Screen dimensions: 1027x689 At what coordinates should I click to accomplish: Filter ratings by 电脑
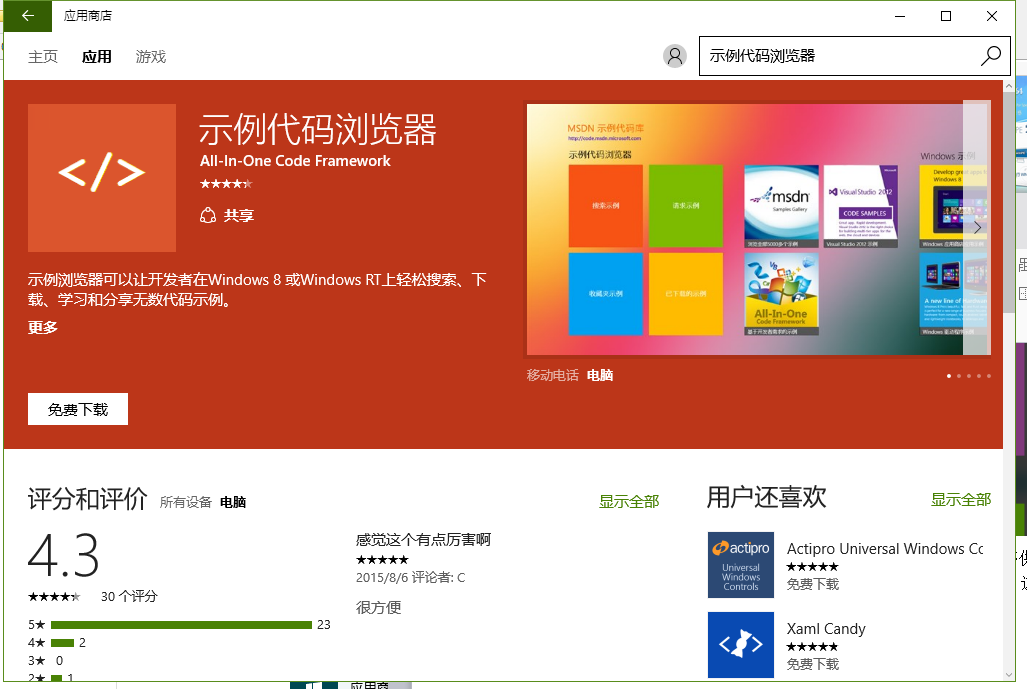(x=233, y=502)
